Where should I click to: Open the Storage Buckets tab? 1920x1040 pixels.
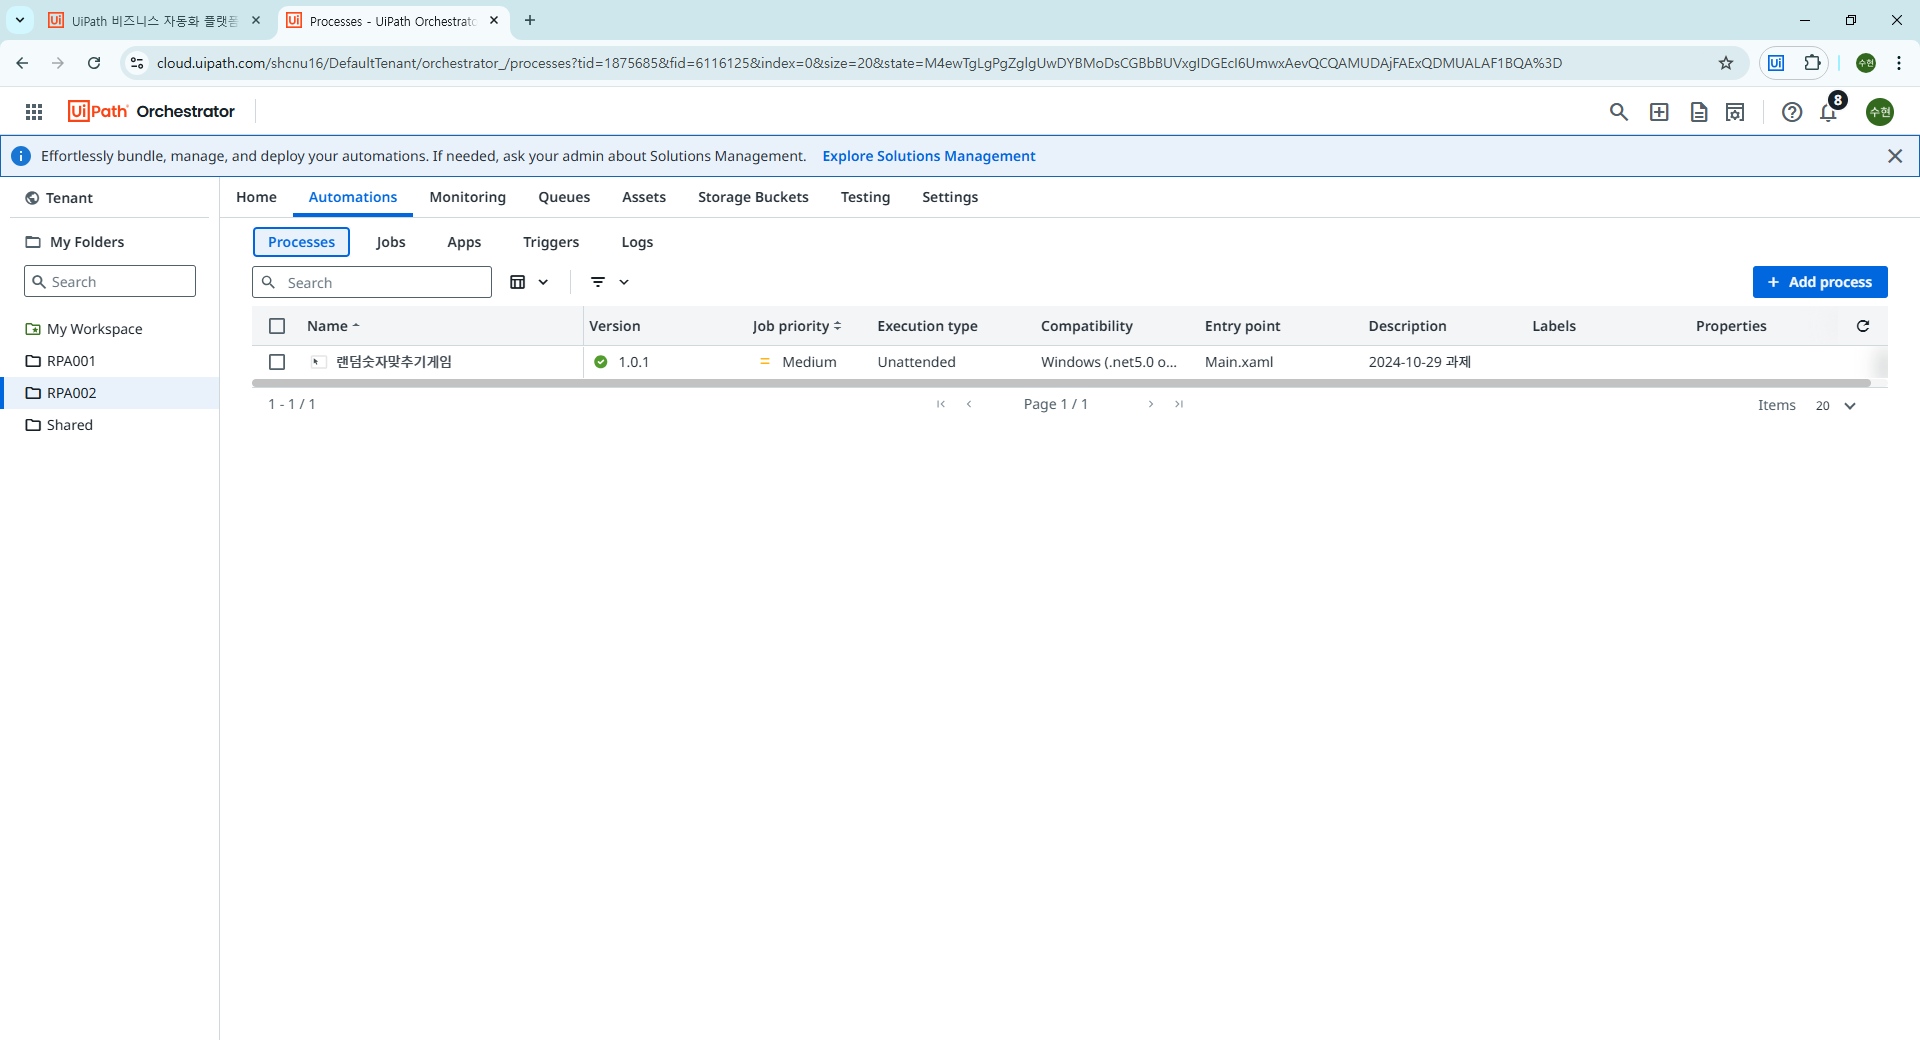click(x=753, y=197)
